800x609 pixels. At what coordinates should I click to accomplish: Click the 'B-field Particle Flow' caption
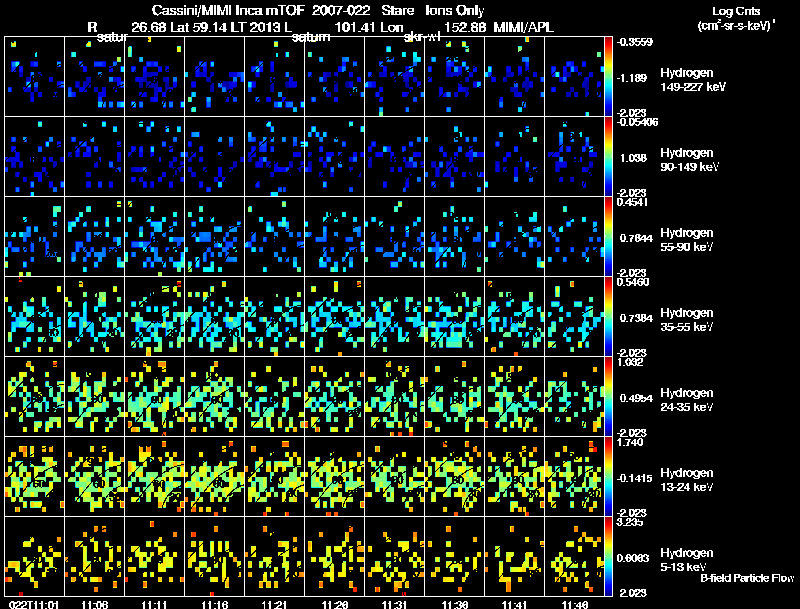pos(747,578)
